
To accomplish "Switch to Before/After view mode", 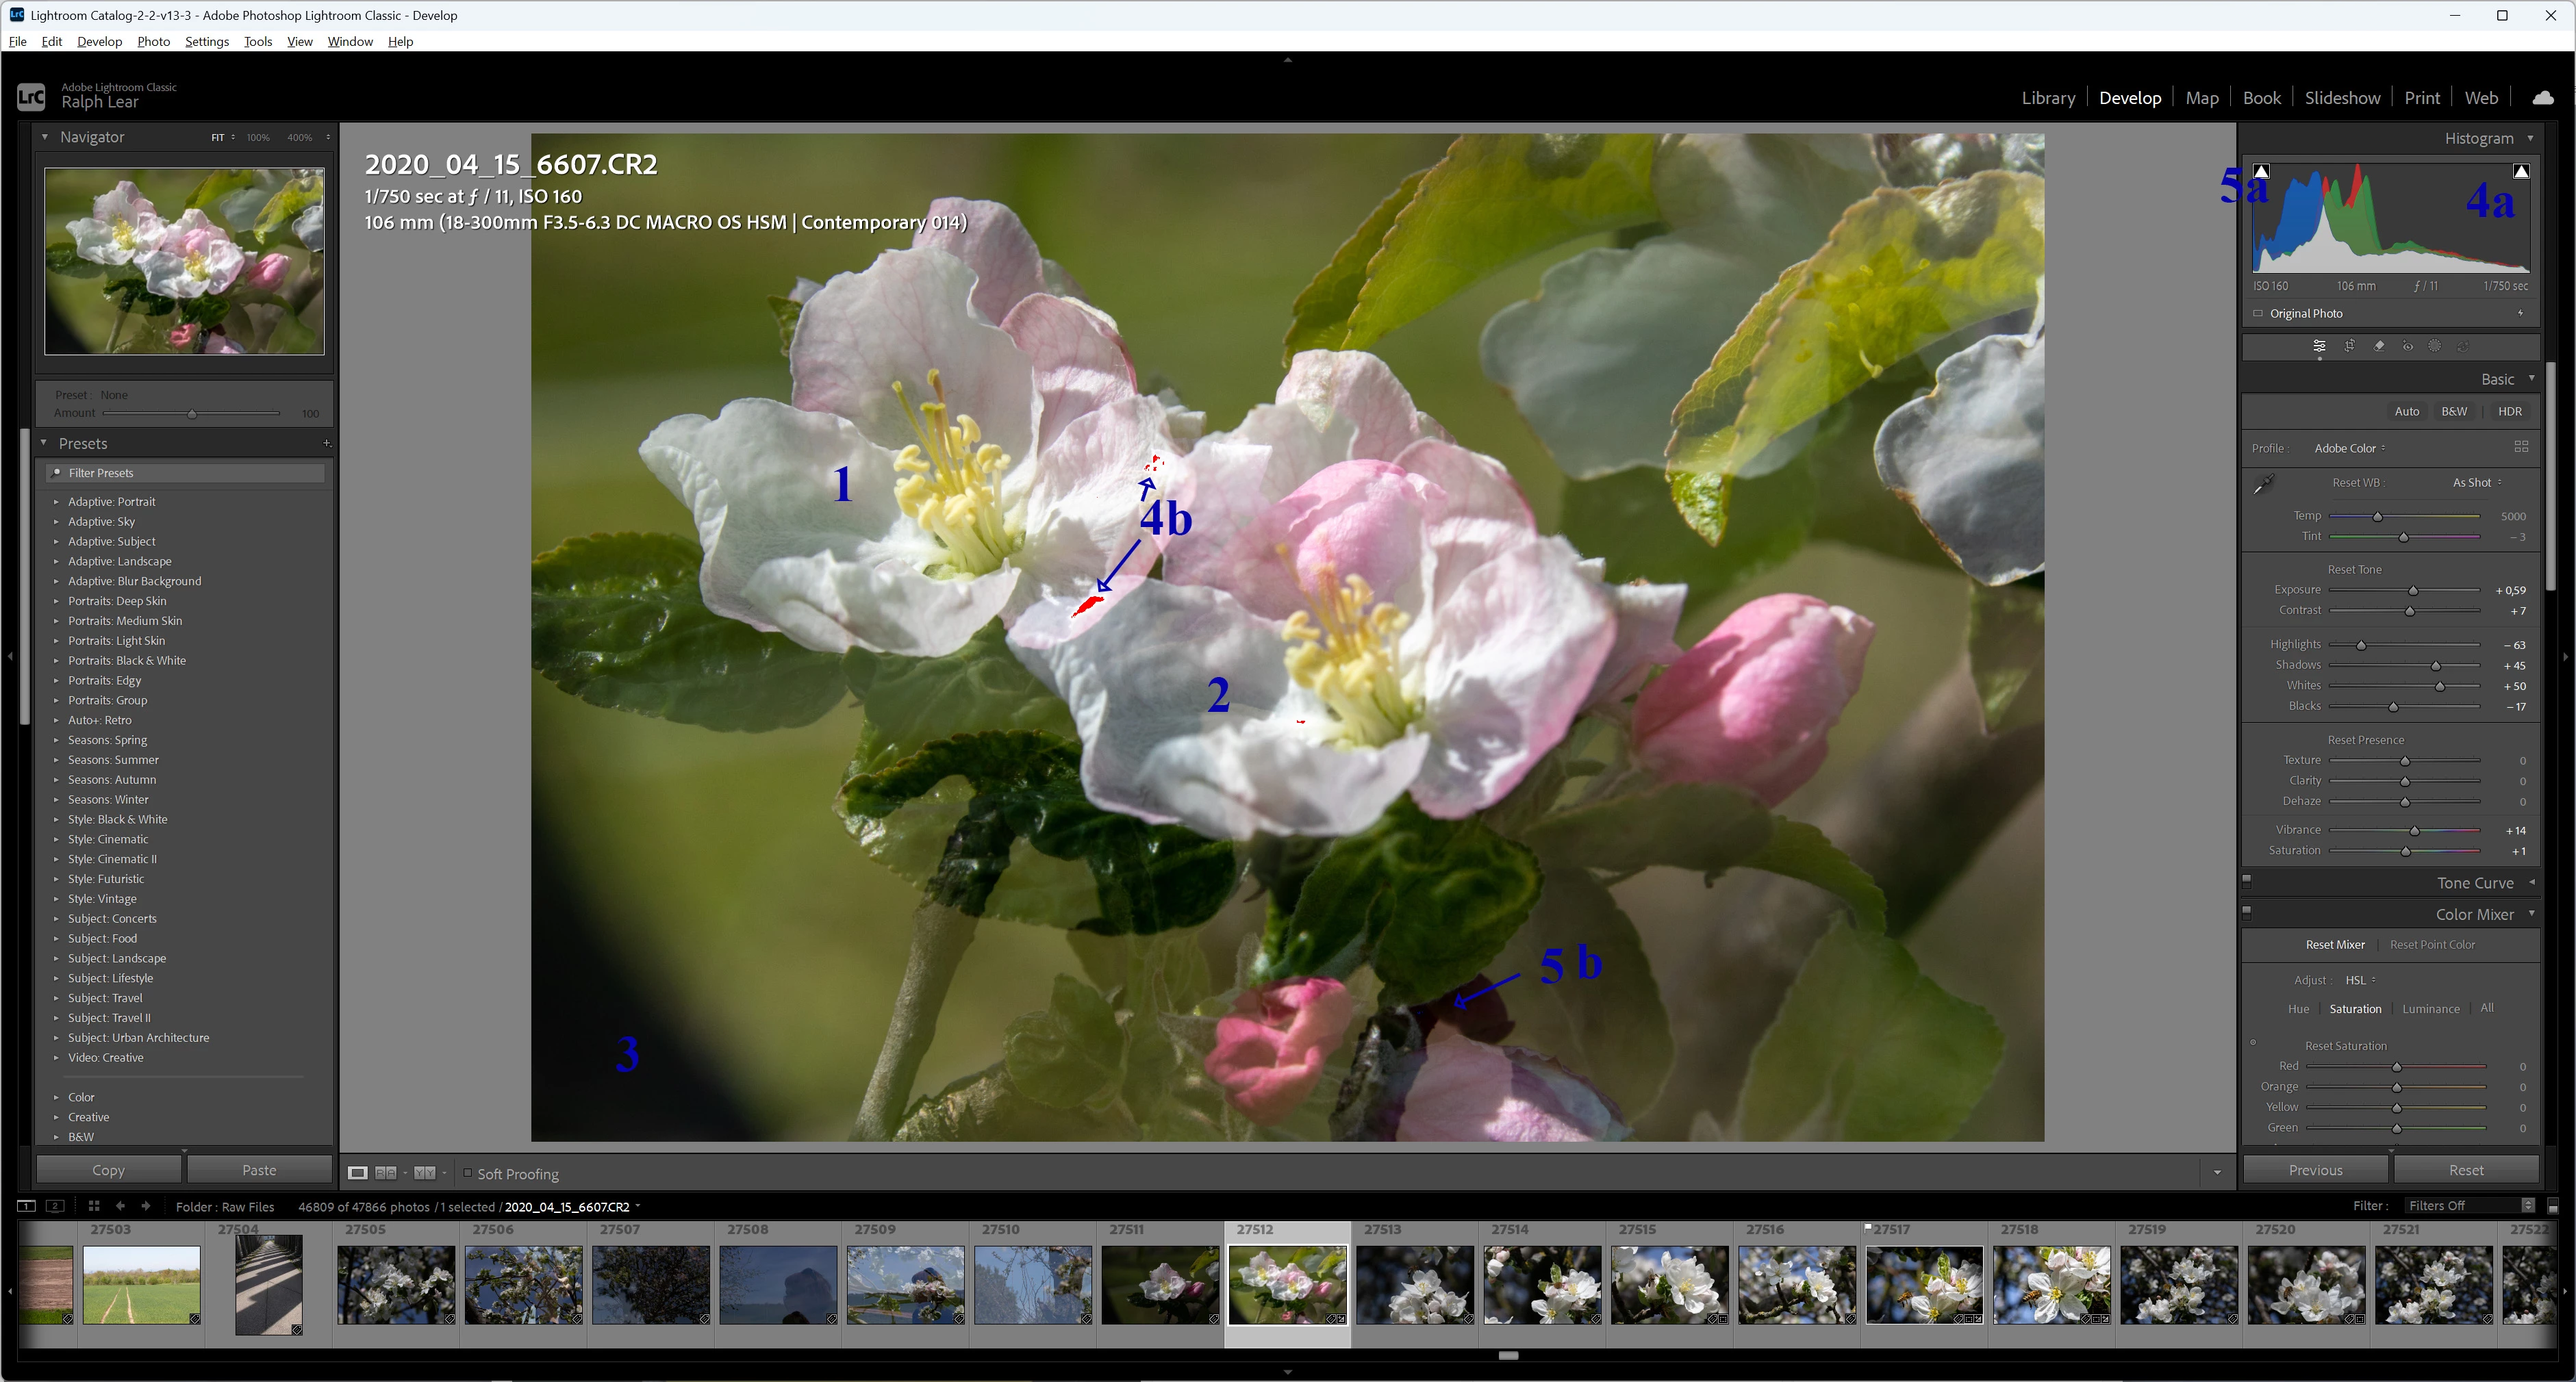I will point(386,1173).
